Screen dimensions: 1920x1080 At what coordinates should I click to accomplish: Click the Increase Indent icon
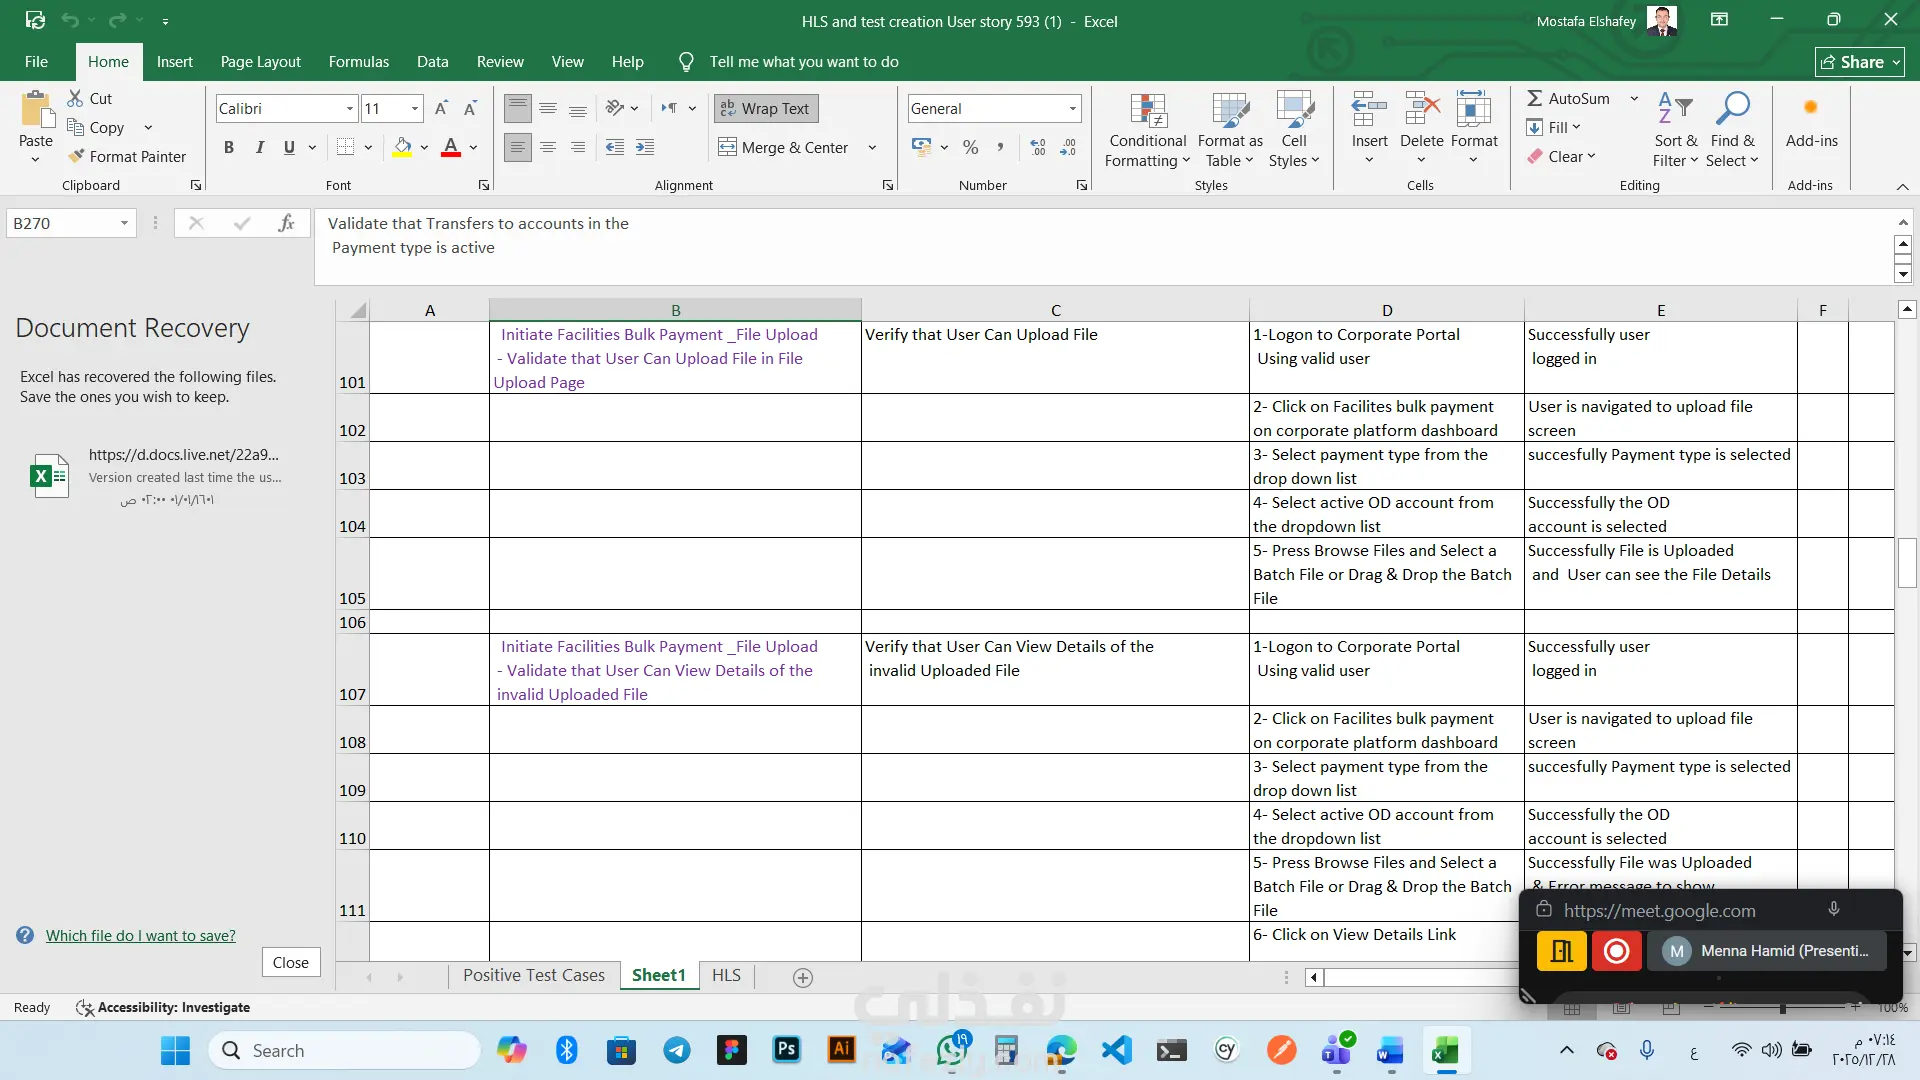(645, 147)
